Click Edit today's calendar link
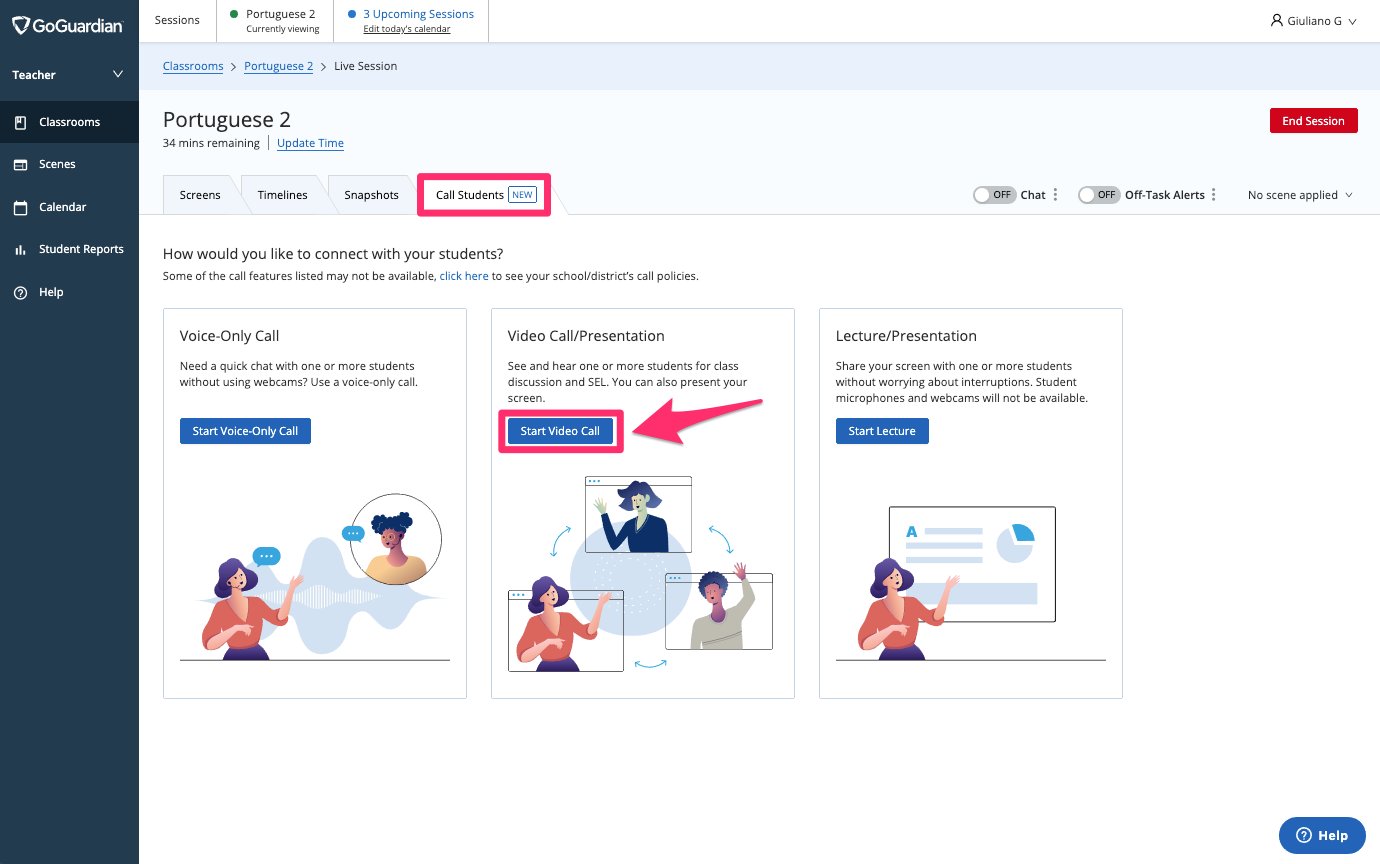Viewport: 1380px width, 864px height. [406, 29]
